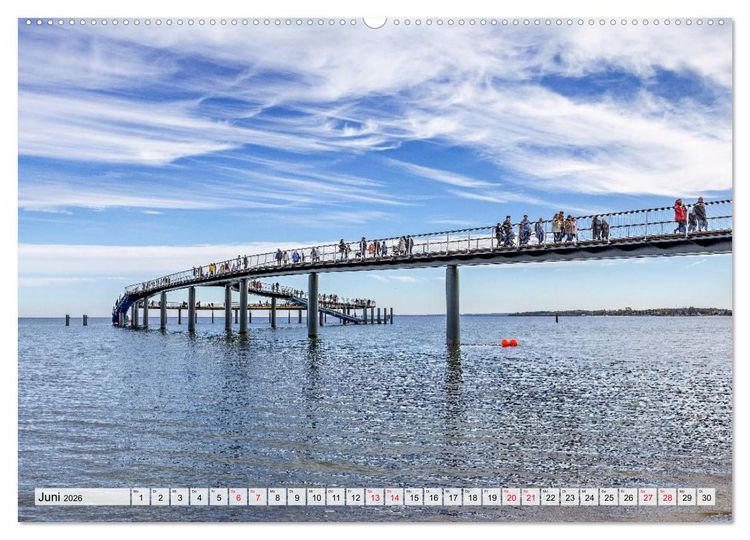The width and height of the screenshot is (750, 540).
Task: Select date 11 in the calendar strip
Action: pyautogui.click(x=336, y=497)
